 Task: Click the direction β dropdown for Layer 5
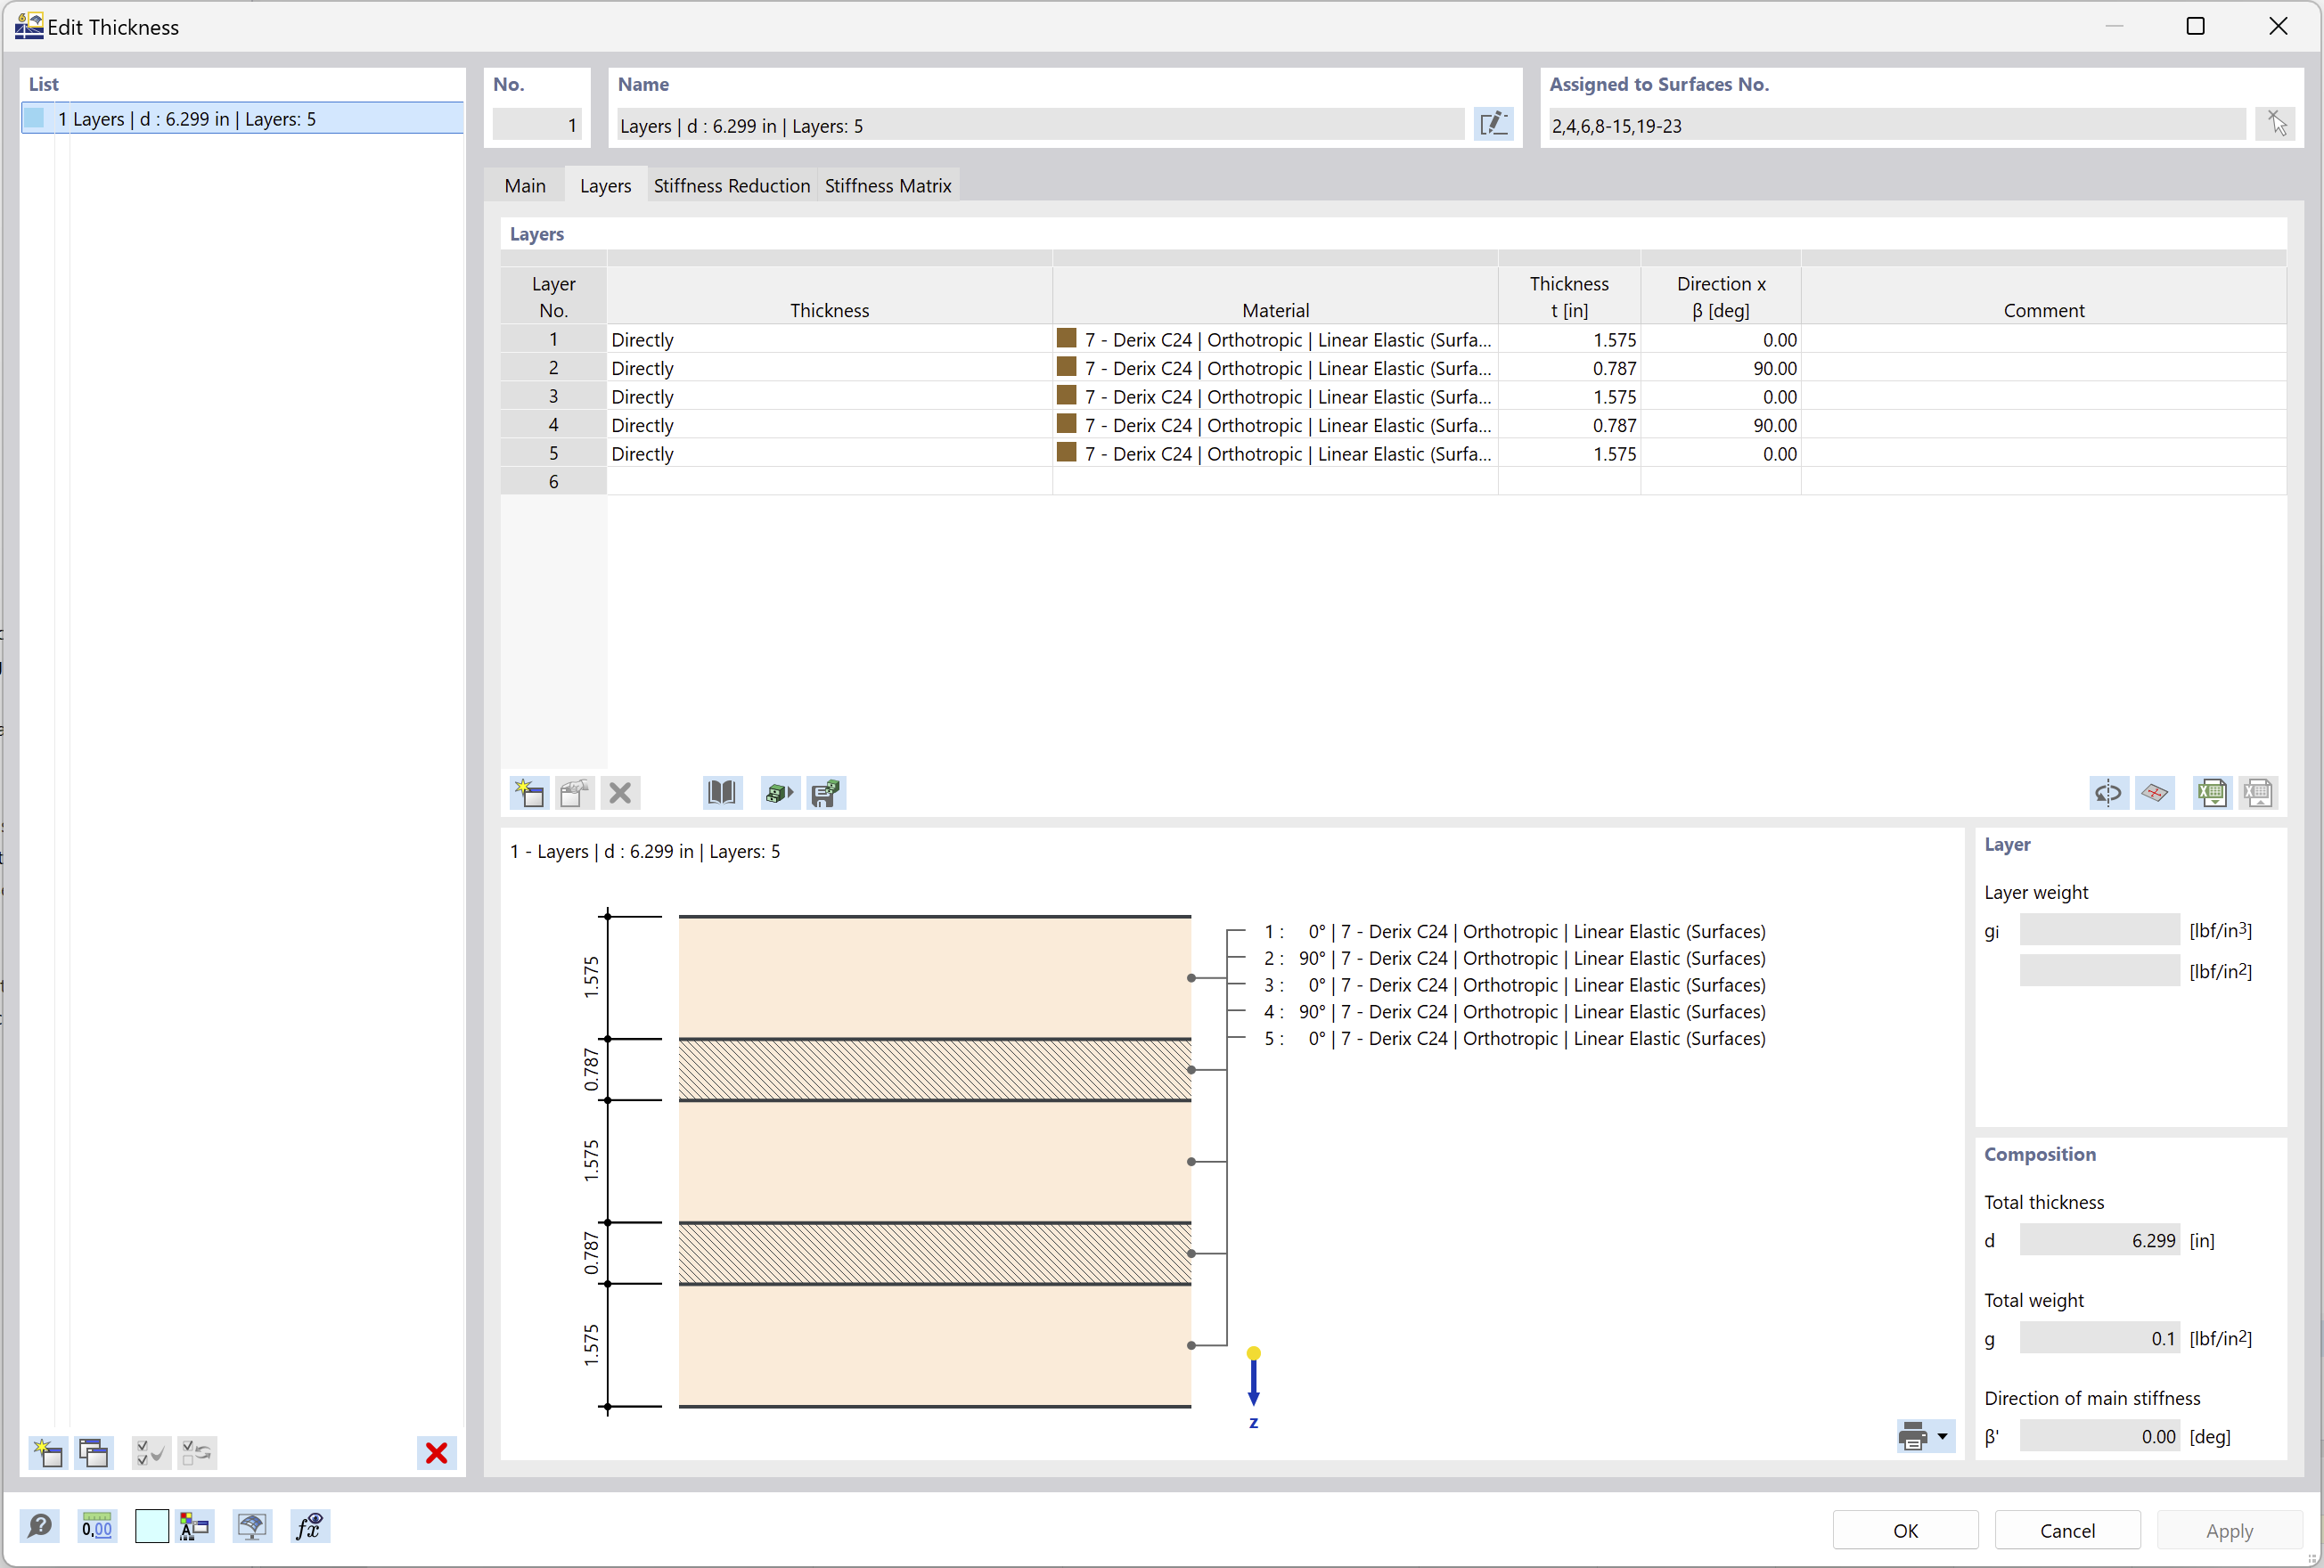click(1720, 453)
